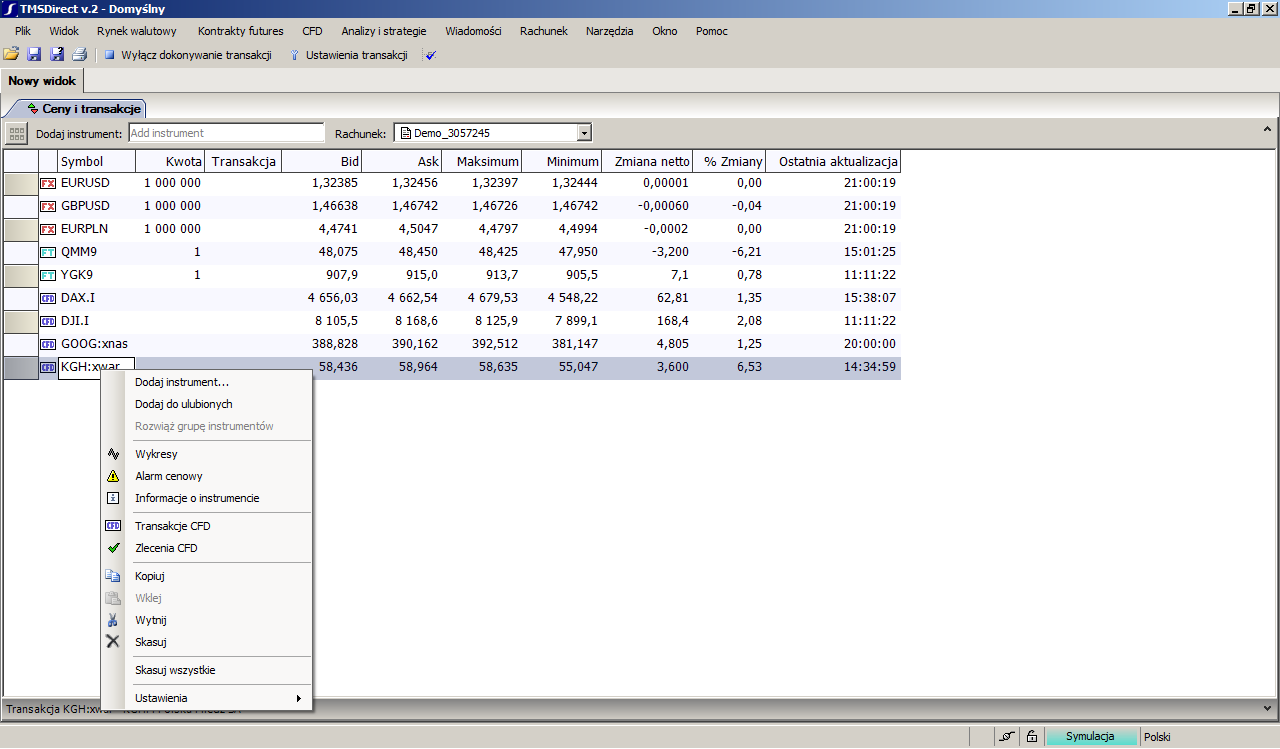This screenshot has height=749, width=1280.
Task: Click the copy icon next to Kopiuj
Action: click(113, 576)
